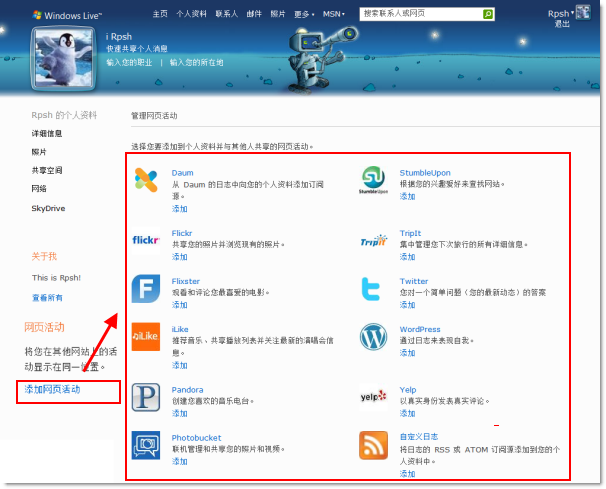
Task: Click 添加 under StumbleUpon
Action: 407,196
